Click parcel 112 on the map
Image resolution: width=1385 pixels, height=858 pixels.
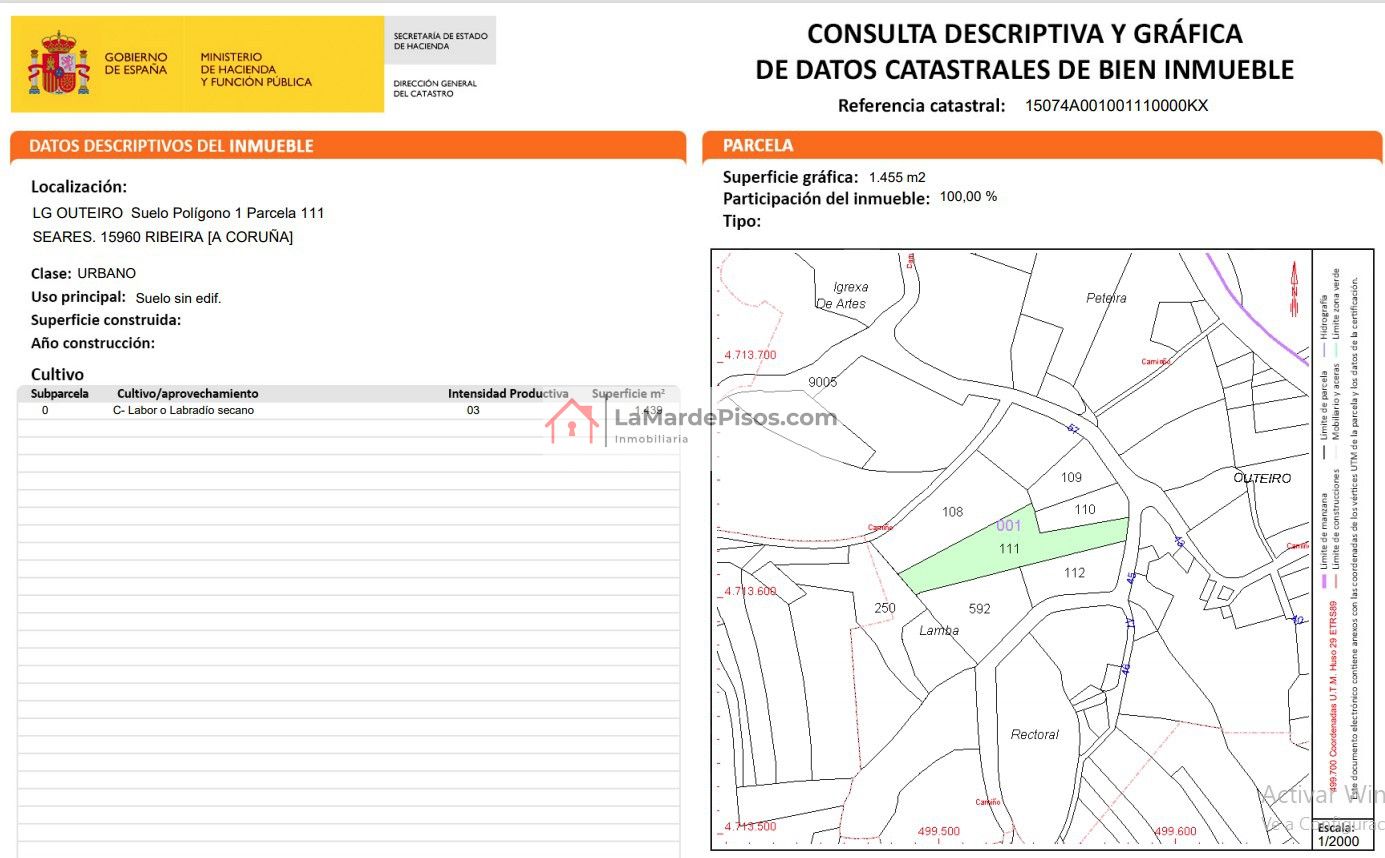1074,573
